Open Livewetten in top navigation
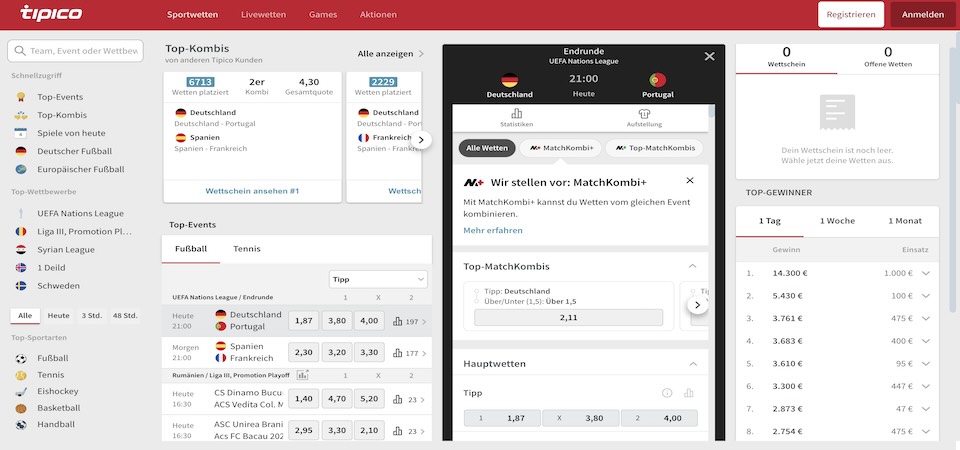 tap(263, 15)
